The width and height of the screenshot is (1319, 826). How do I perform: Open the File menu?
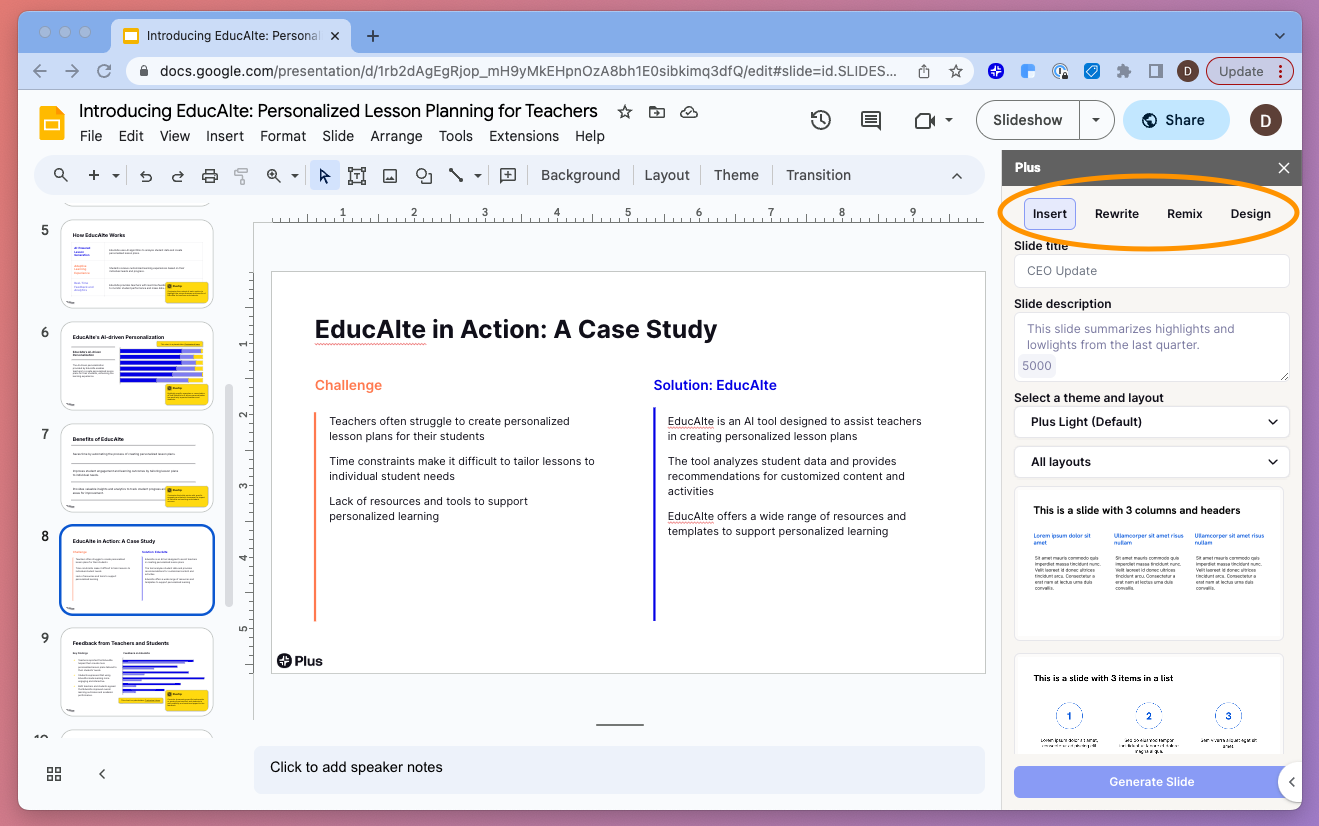(x=91, y=136)
